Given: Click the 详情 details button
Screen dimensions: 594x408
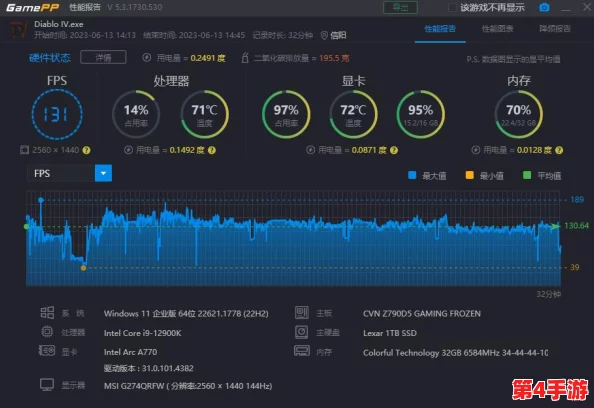Looking at the screenshot, I should [x=103, y=58].
